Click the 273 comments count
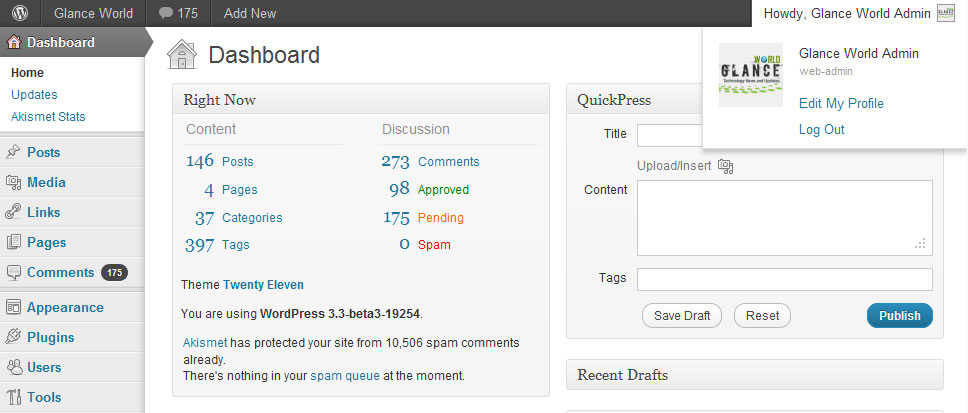This screenshot has height=413, width=968. pos(396,162)
